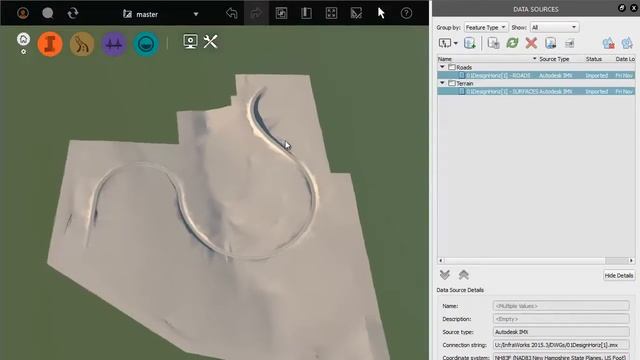This screenshot has width=640, height=360.
Task: Open the purple bridge design tools
Action: tap(114, 44)
